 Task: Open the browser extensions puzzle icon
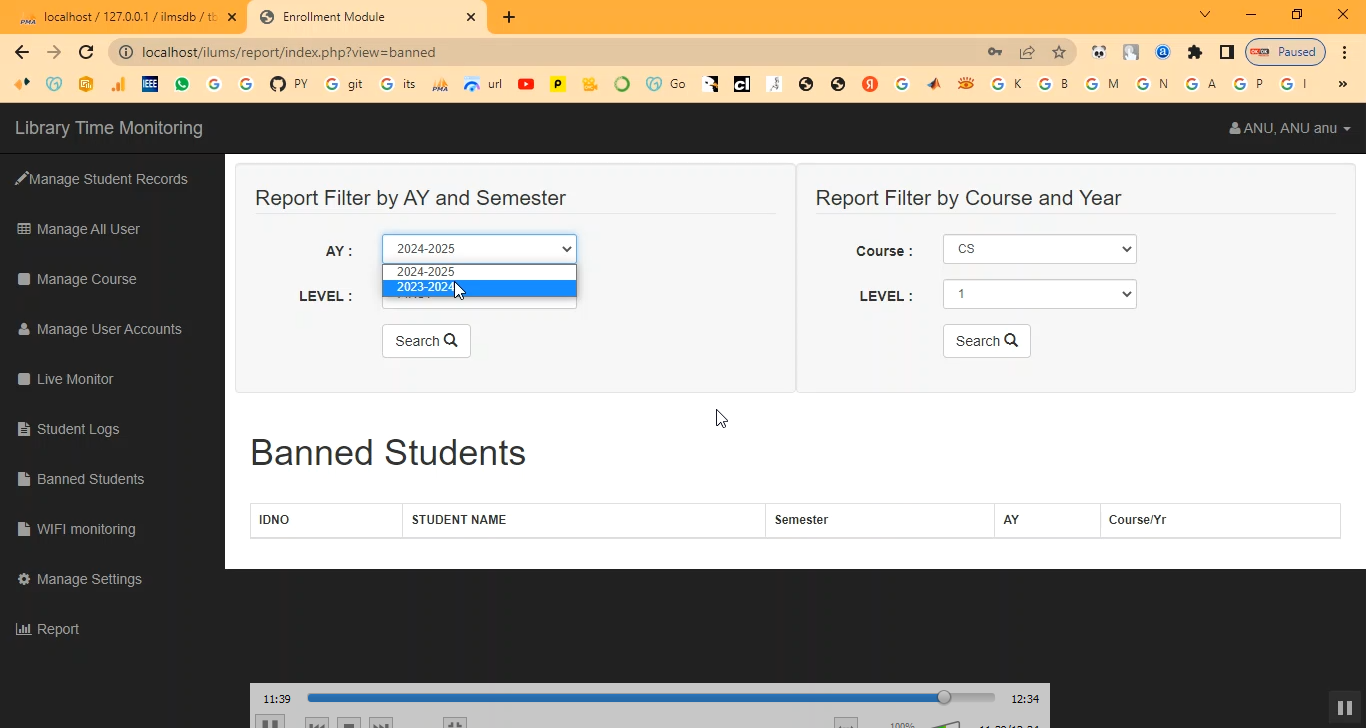coord(1194,52)
